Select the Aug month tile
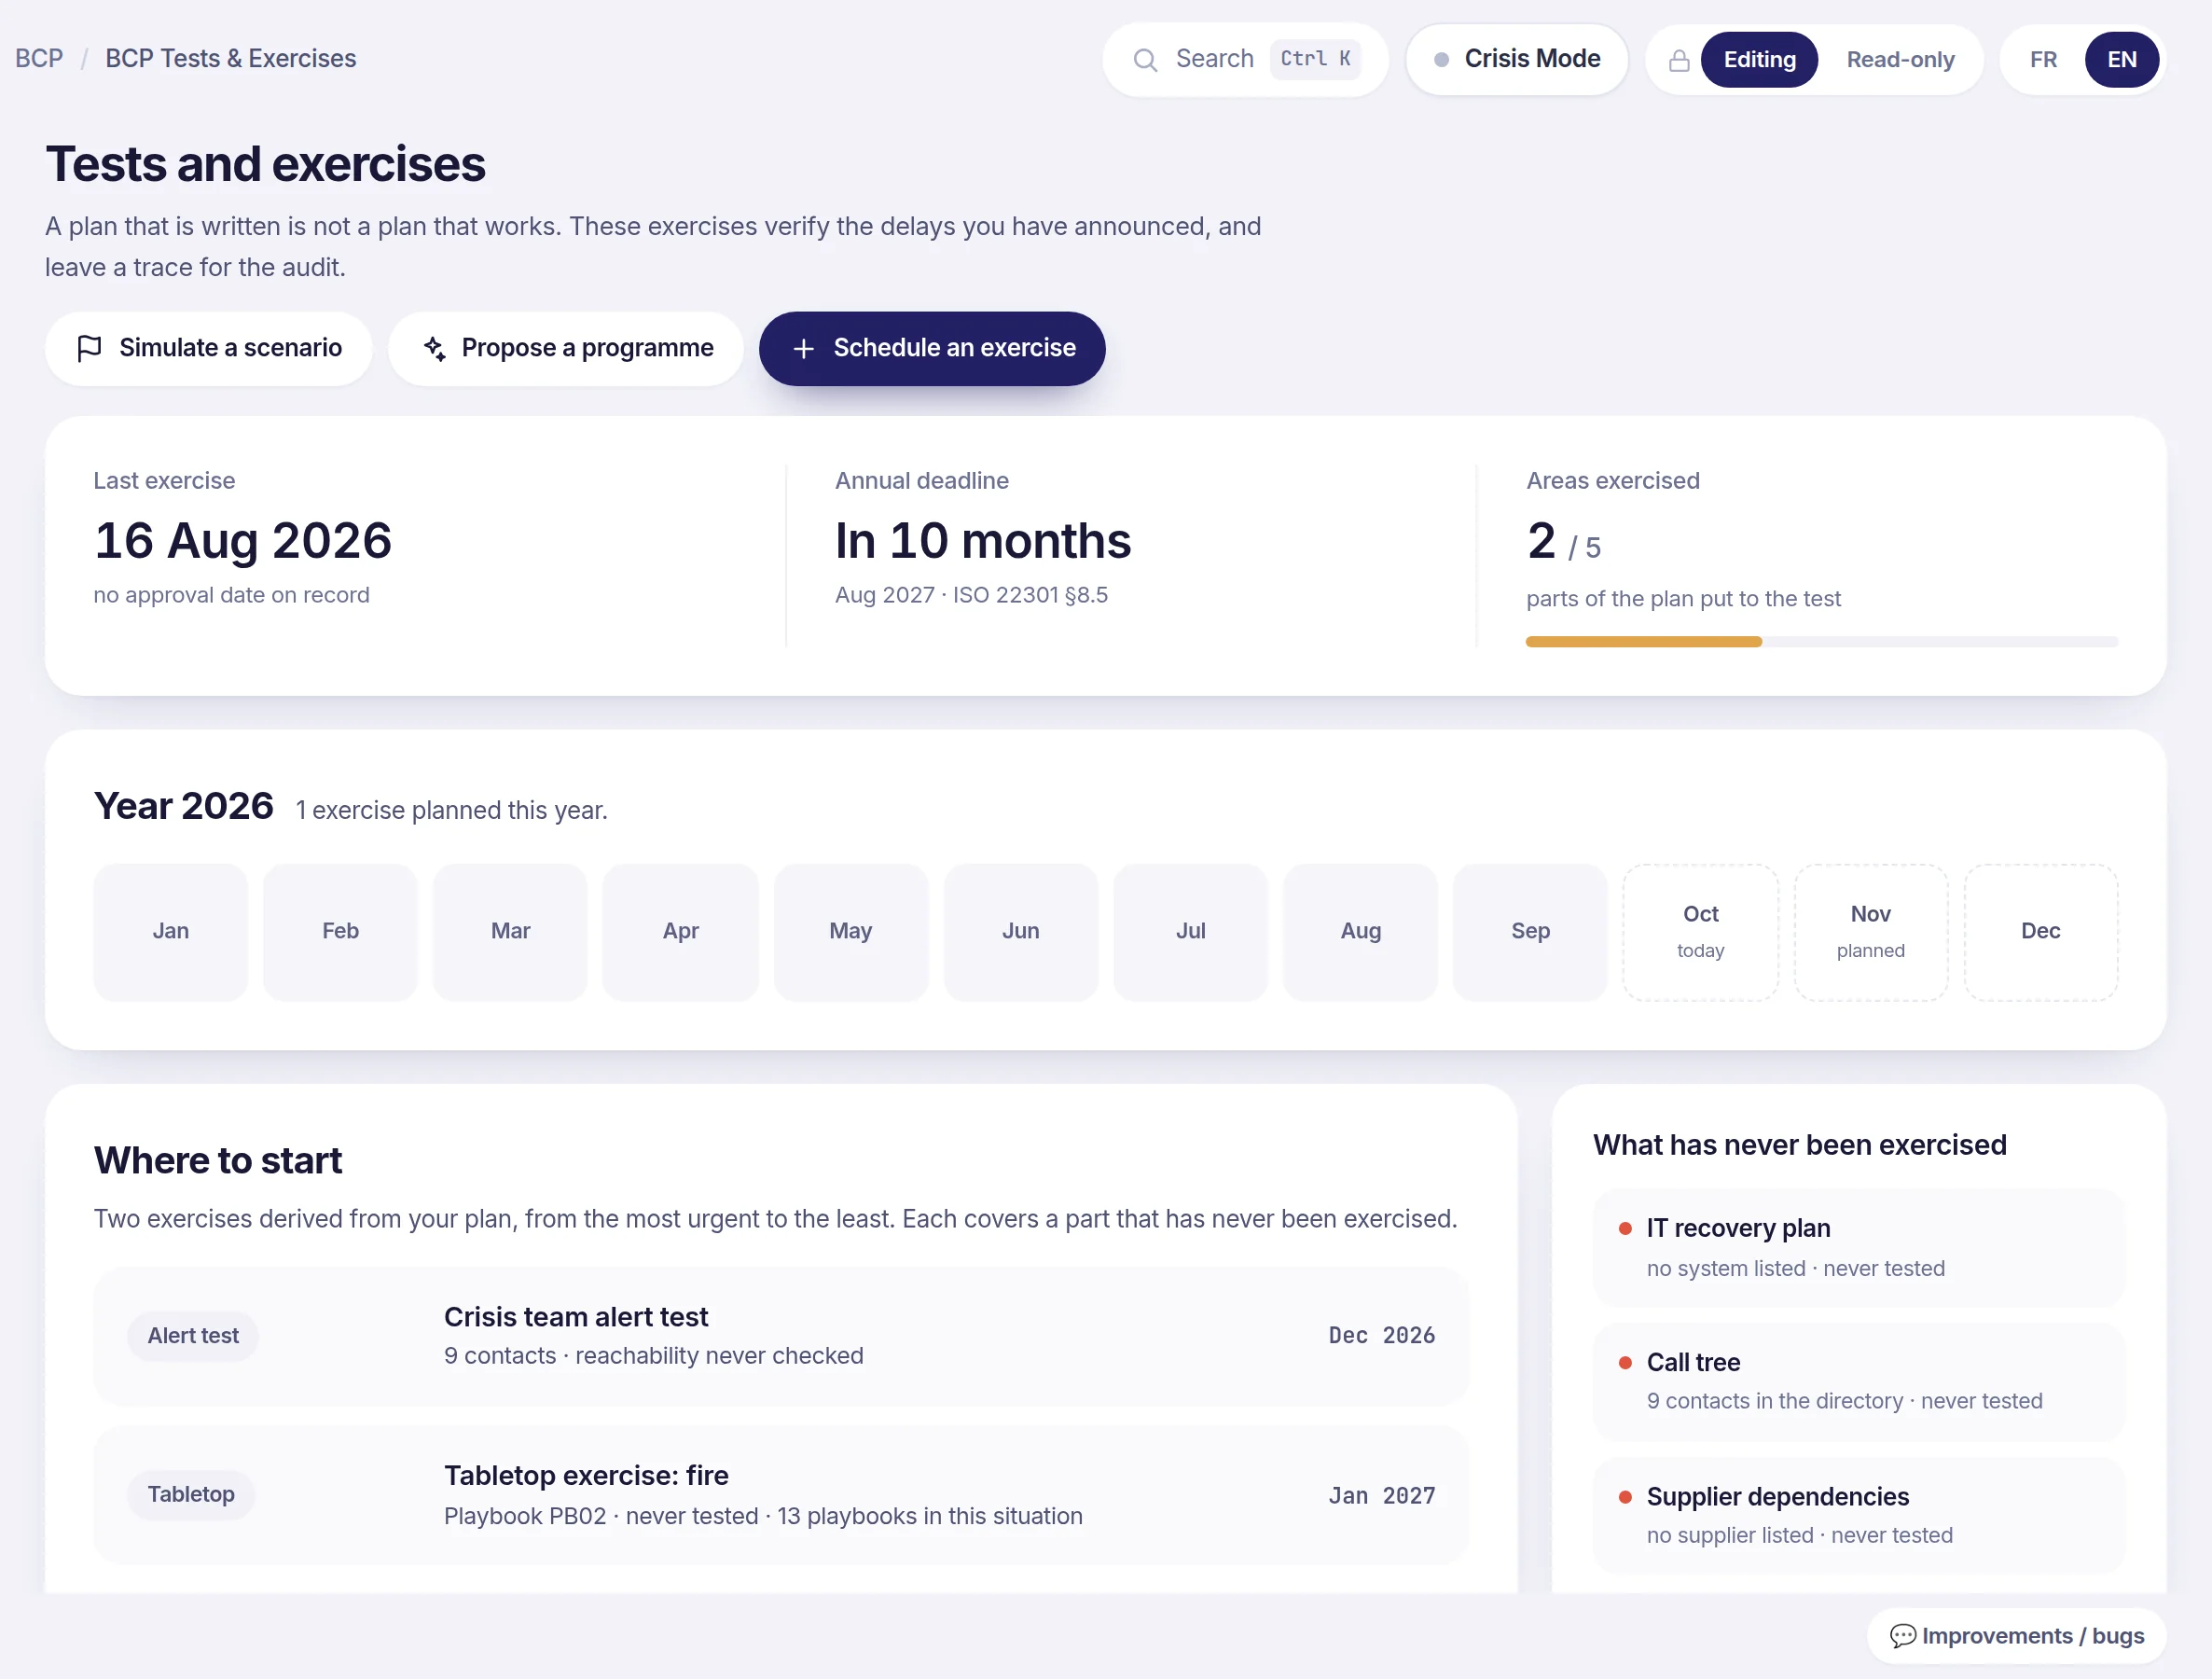2212x1679 pixels. (1360, 932)
